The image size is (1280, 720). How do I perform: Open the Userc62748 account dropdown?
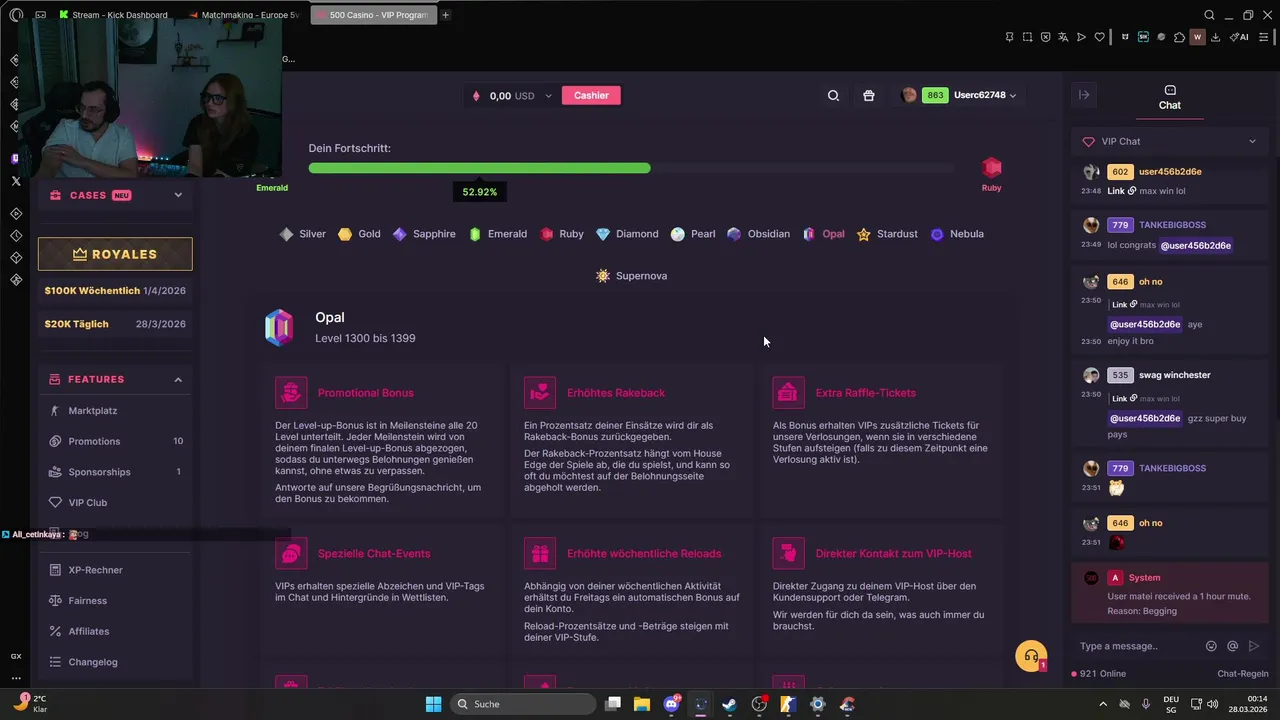coord(960,96)
